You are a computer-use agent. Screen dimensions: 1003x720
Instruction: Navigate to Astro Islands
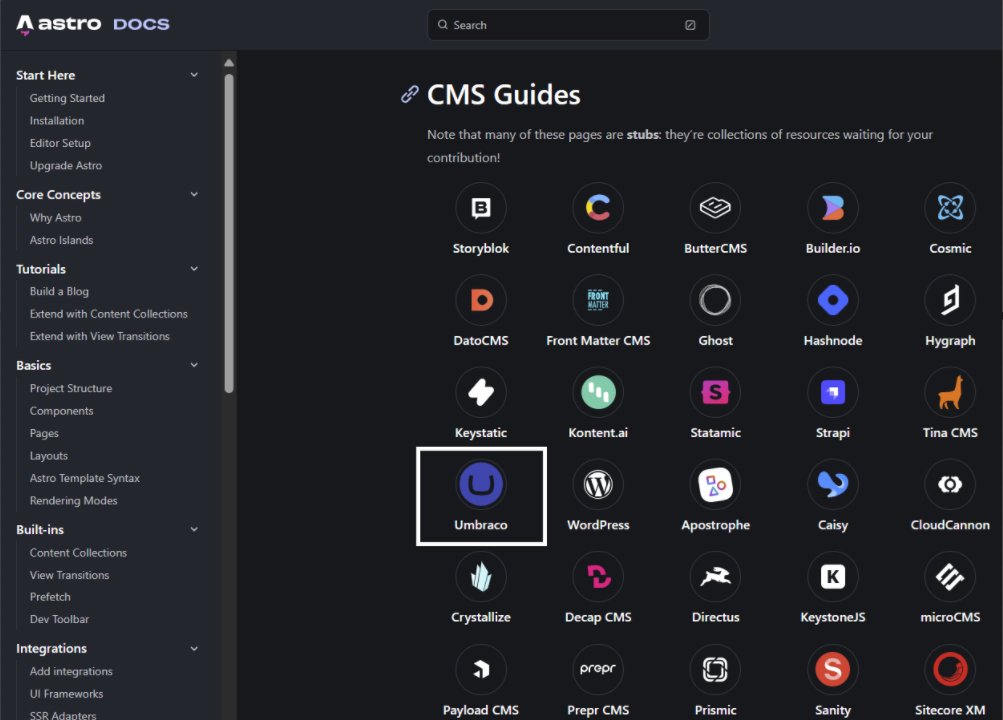[x=61, y=240]
